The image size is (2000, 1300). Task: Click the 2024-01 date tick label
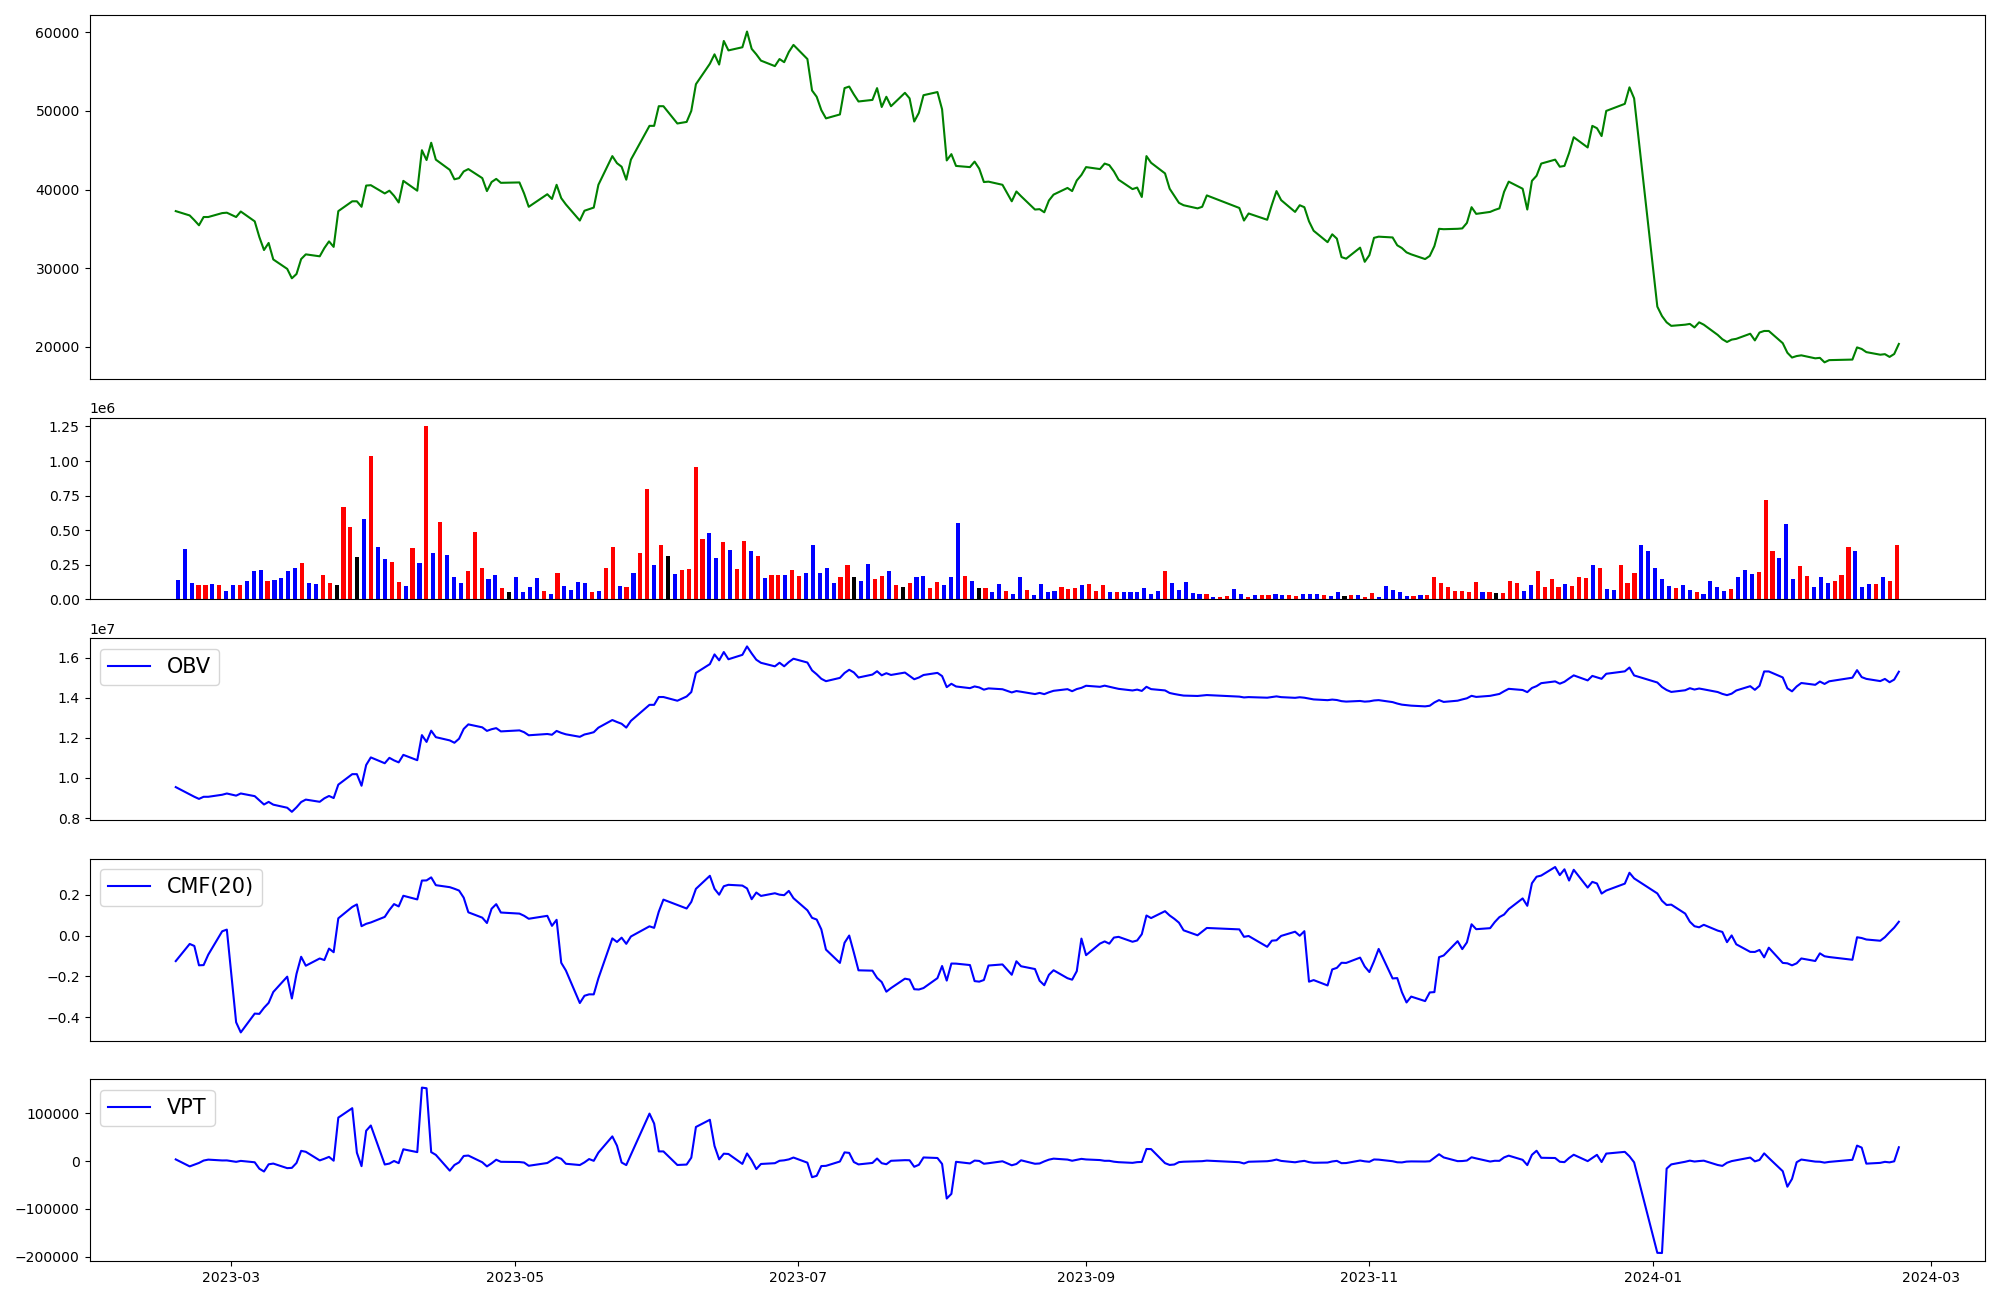tap(1653, 1277)
